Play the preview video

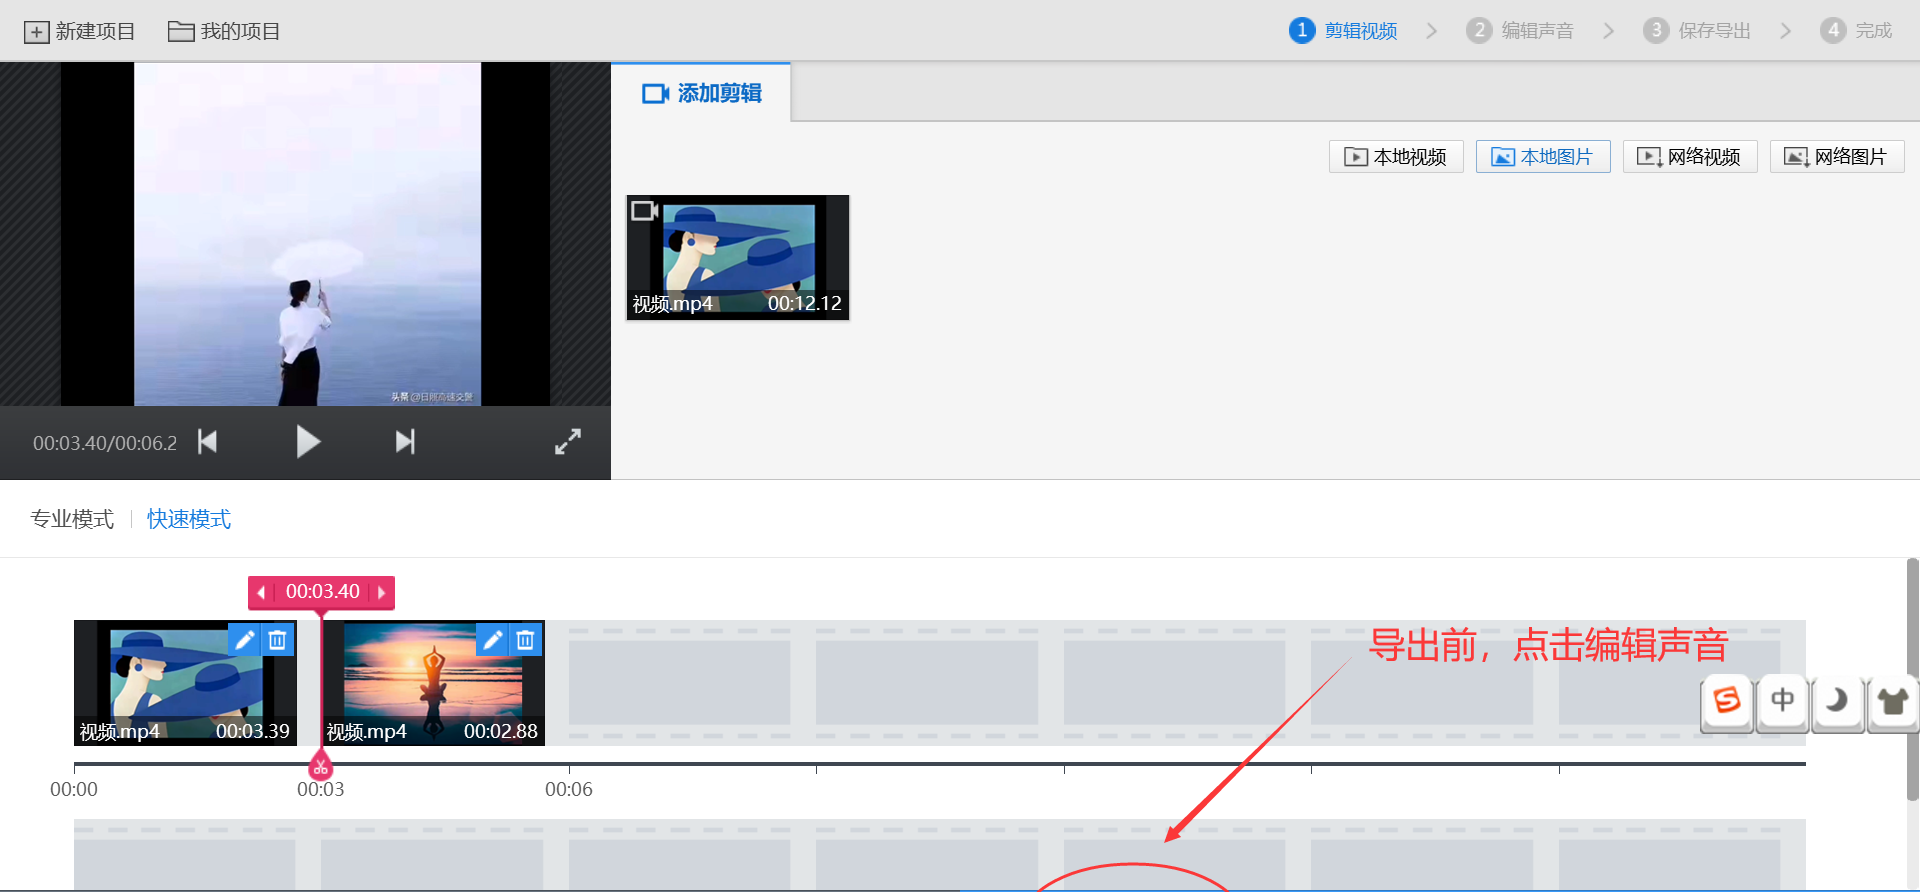click(x=308, y=441)
